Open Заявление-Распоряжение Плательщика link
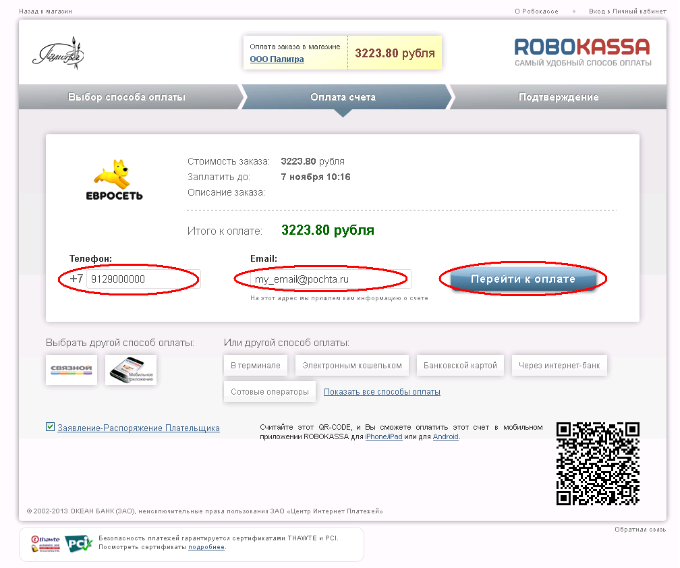This screenshot has height=568, width=680. pos(138,428)
